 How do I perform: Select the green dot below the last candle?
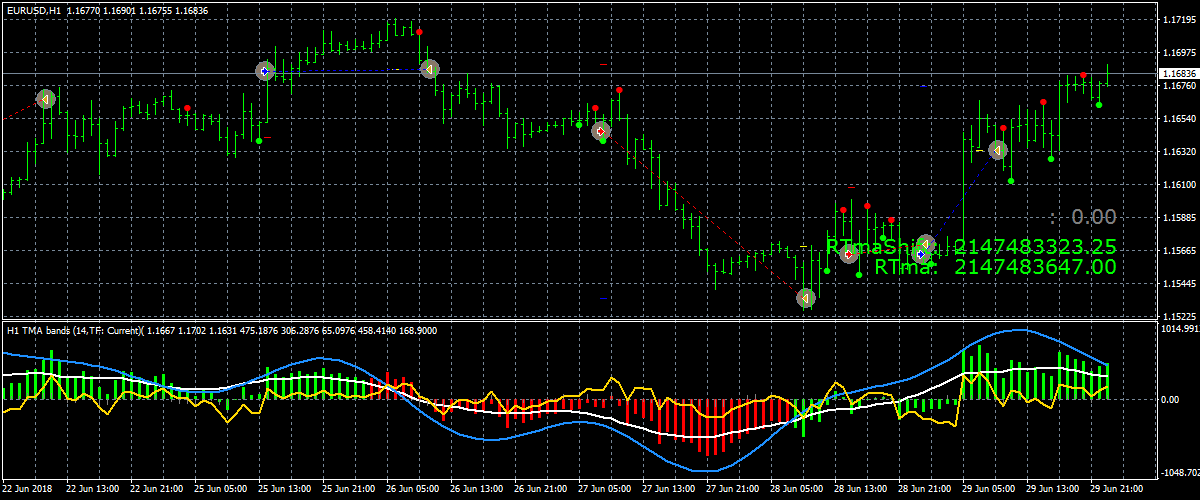point(1098,104)
